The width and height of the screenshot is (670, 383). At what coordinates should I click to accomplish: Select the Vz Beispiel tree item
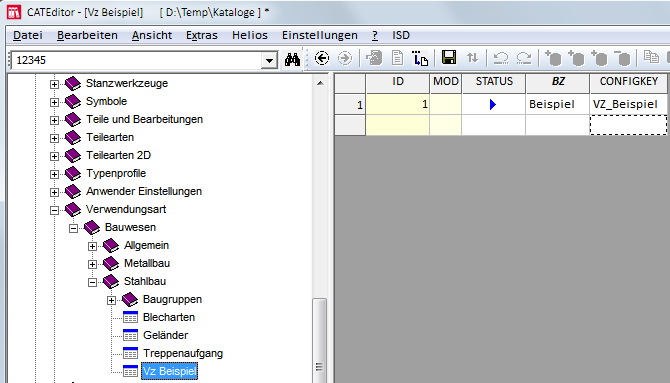tap(170, 371)
